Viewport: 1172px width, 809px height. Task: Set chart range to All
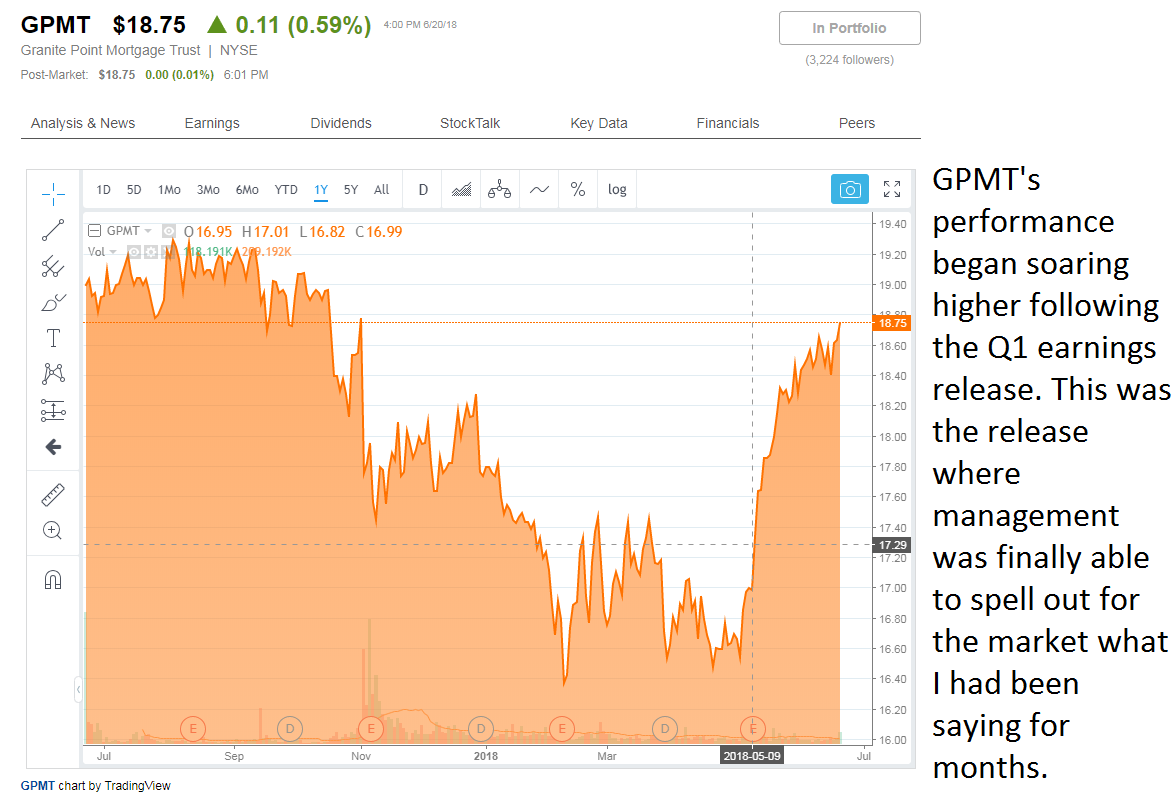(381, 190)
